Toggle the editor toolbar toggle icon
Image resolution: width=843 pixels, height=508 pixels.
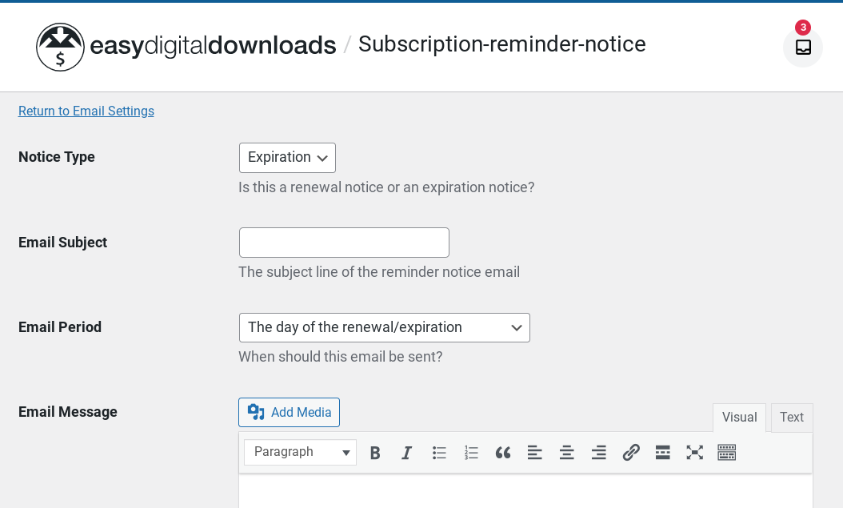(726, 453)
